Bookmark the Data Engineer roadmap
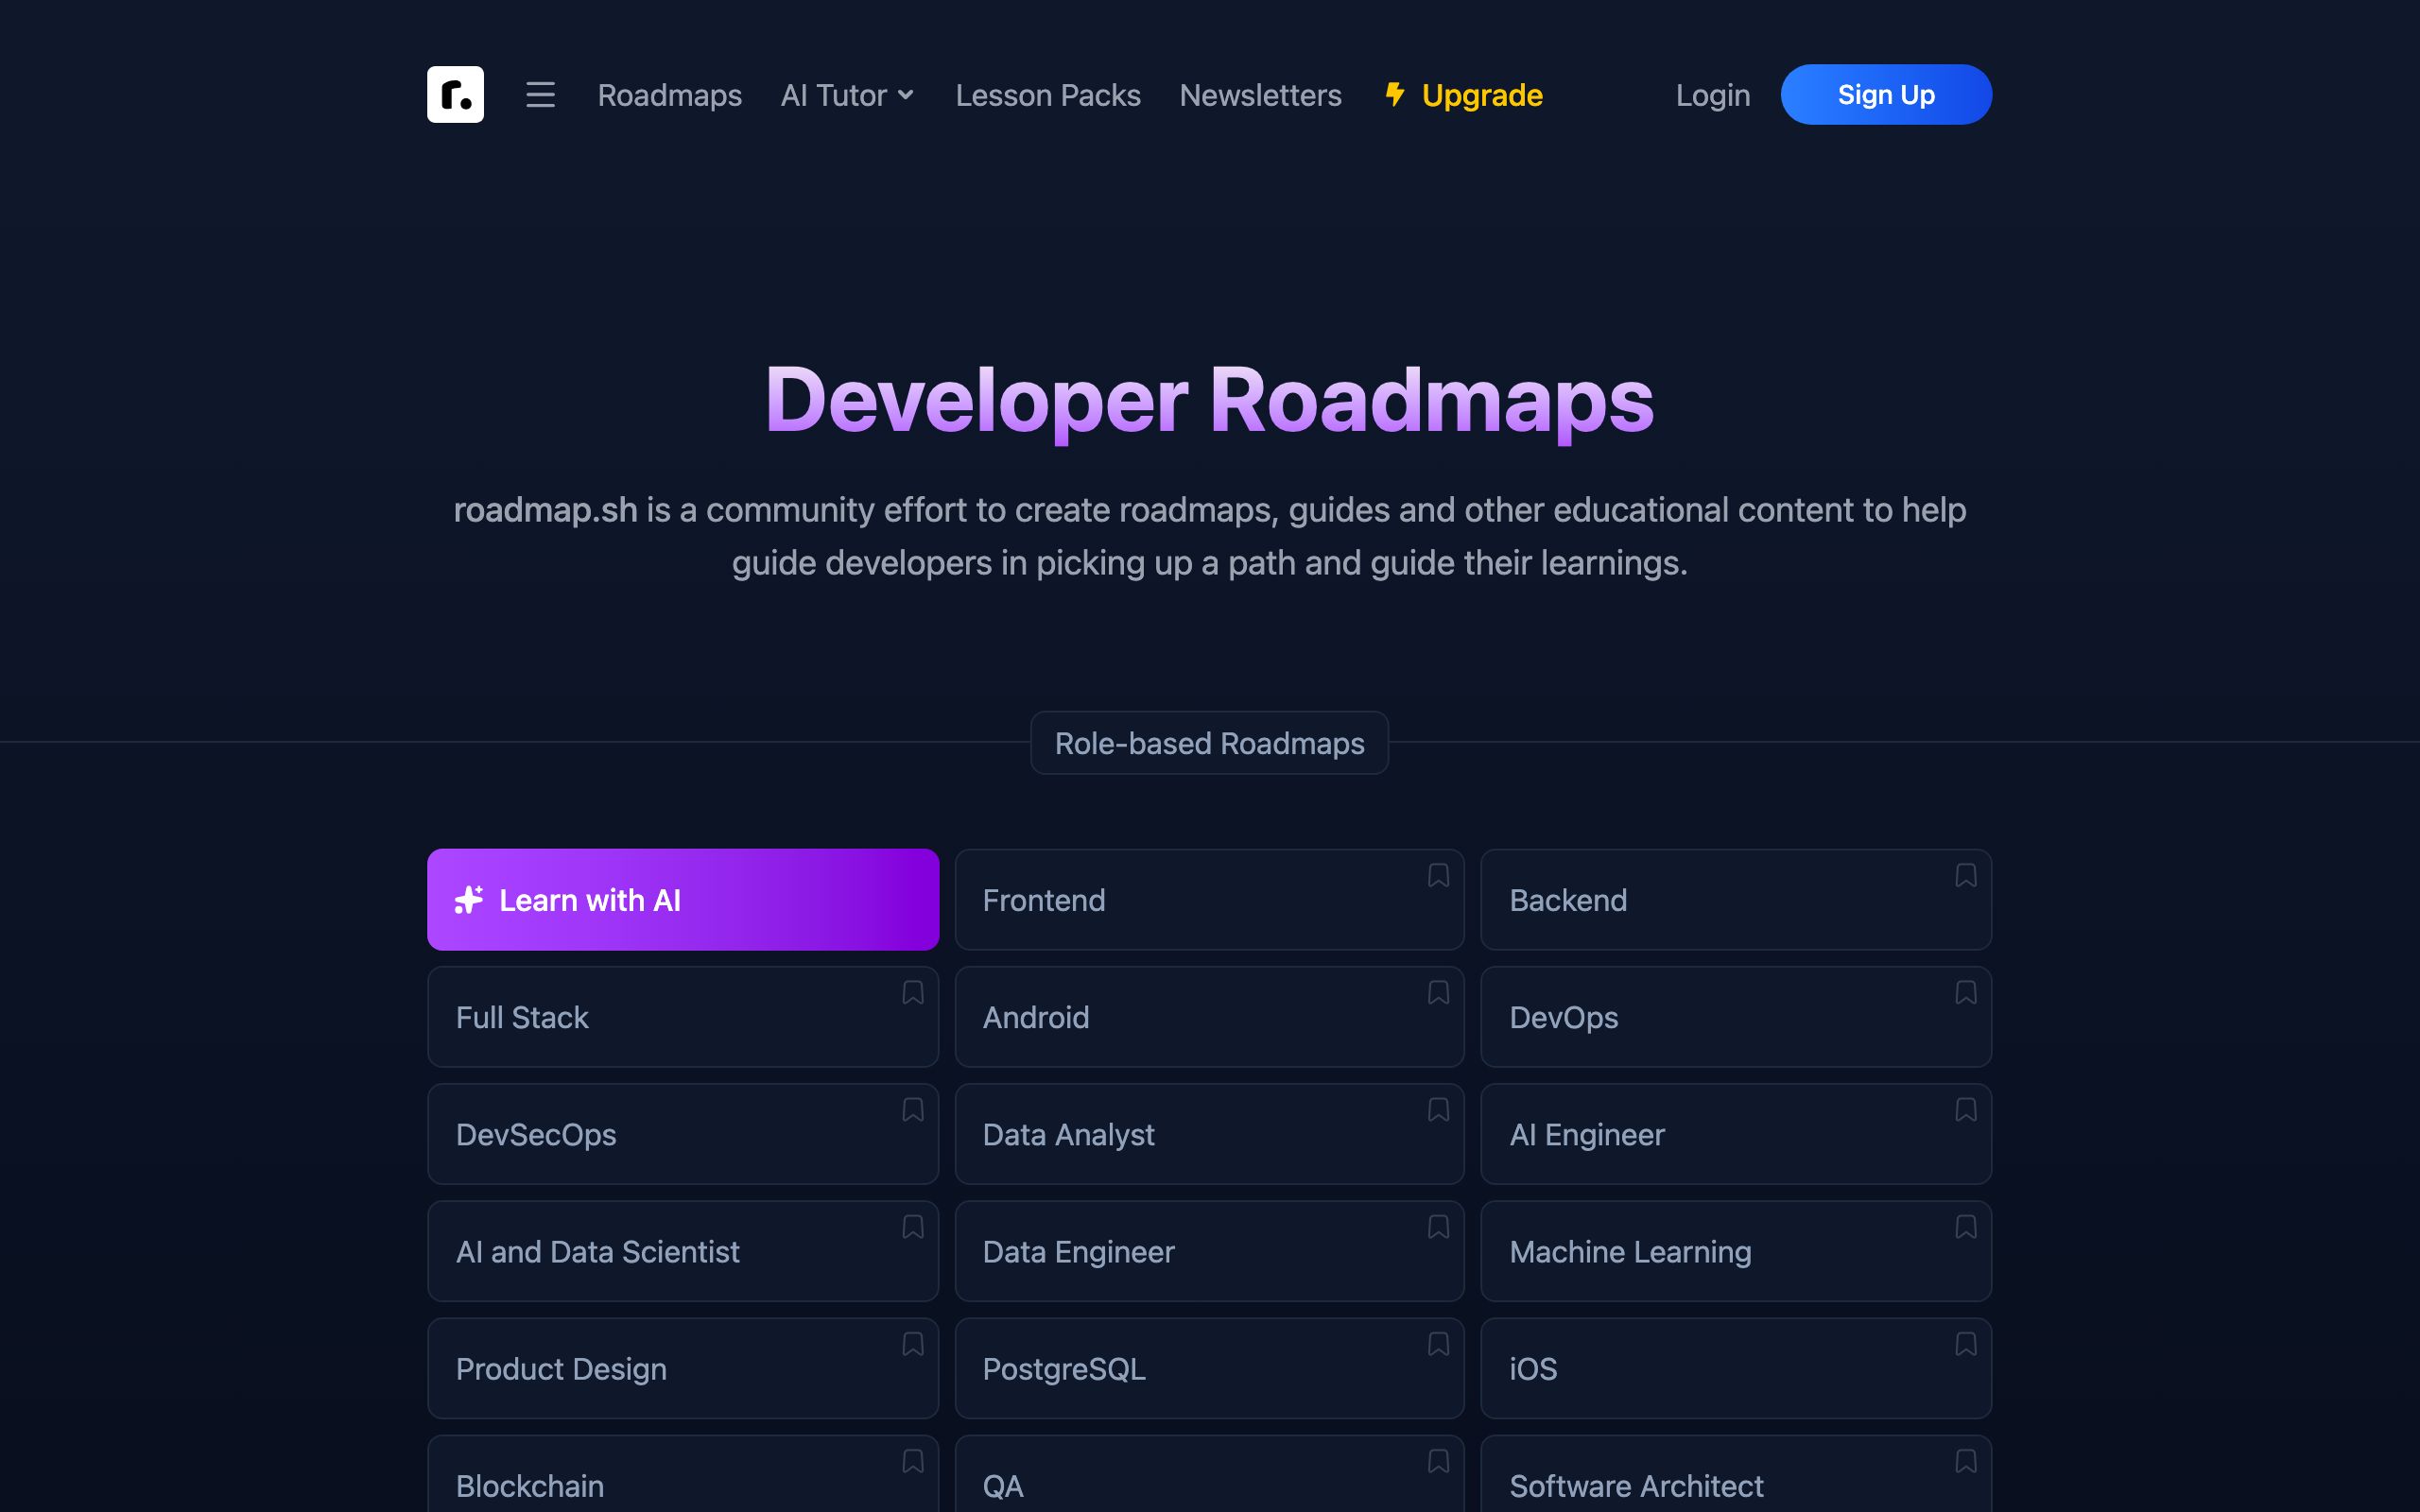This screenshot has width=2420, height=1512. pos(1438,1226)
